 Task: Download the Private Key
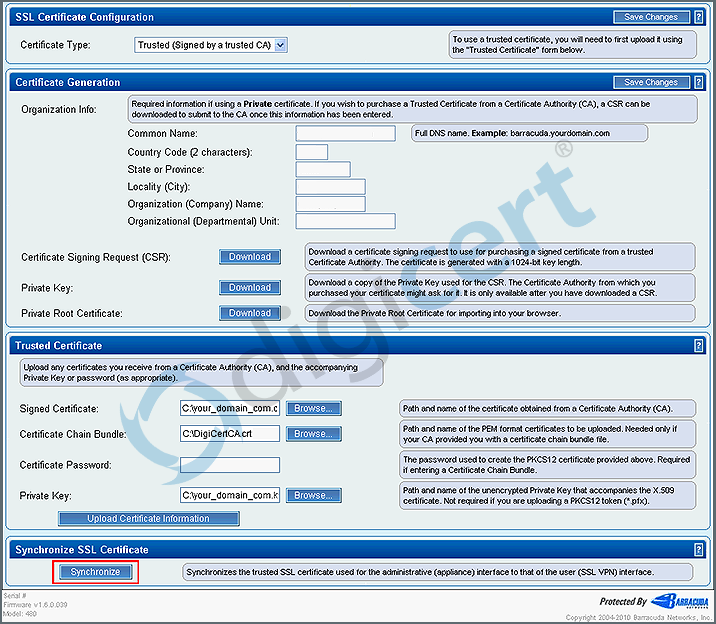(250, 287)
